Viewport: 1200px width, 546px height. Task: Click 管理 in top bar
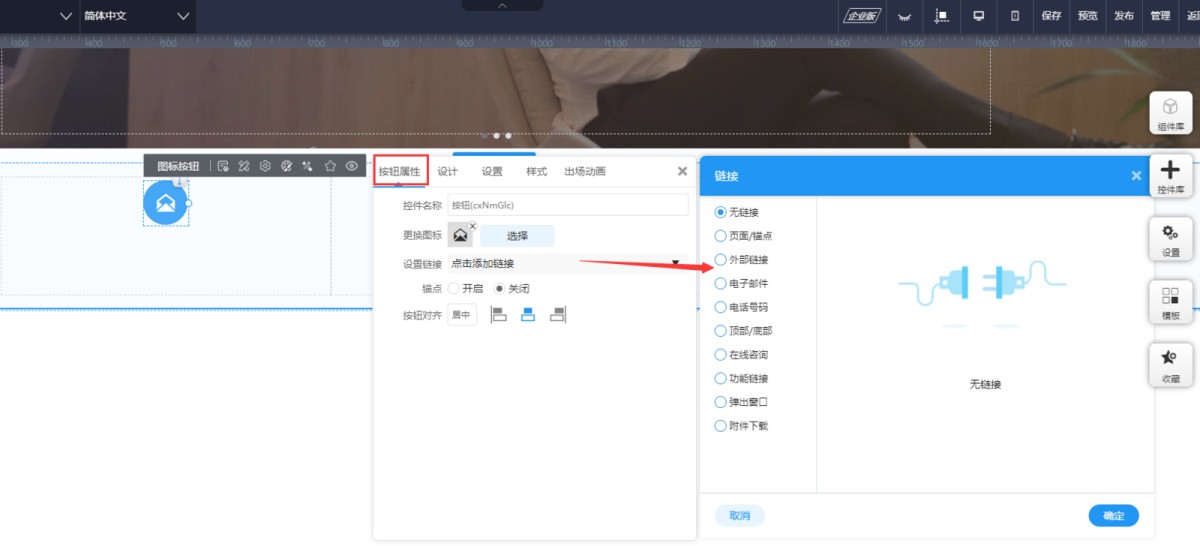(x=1160, y=16)
